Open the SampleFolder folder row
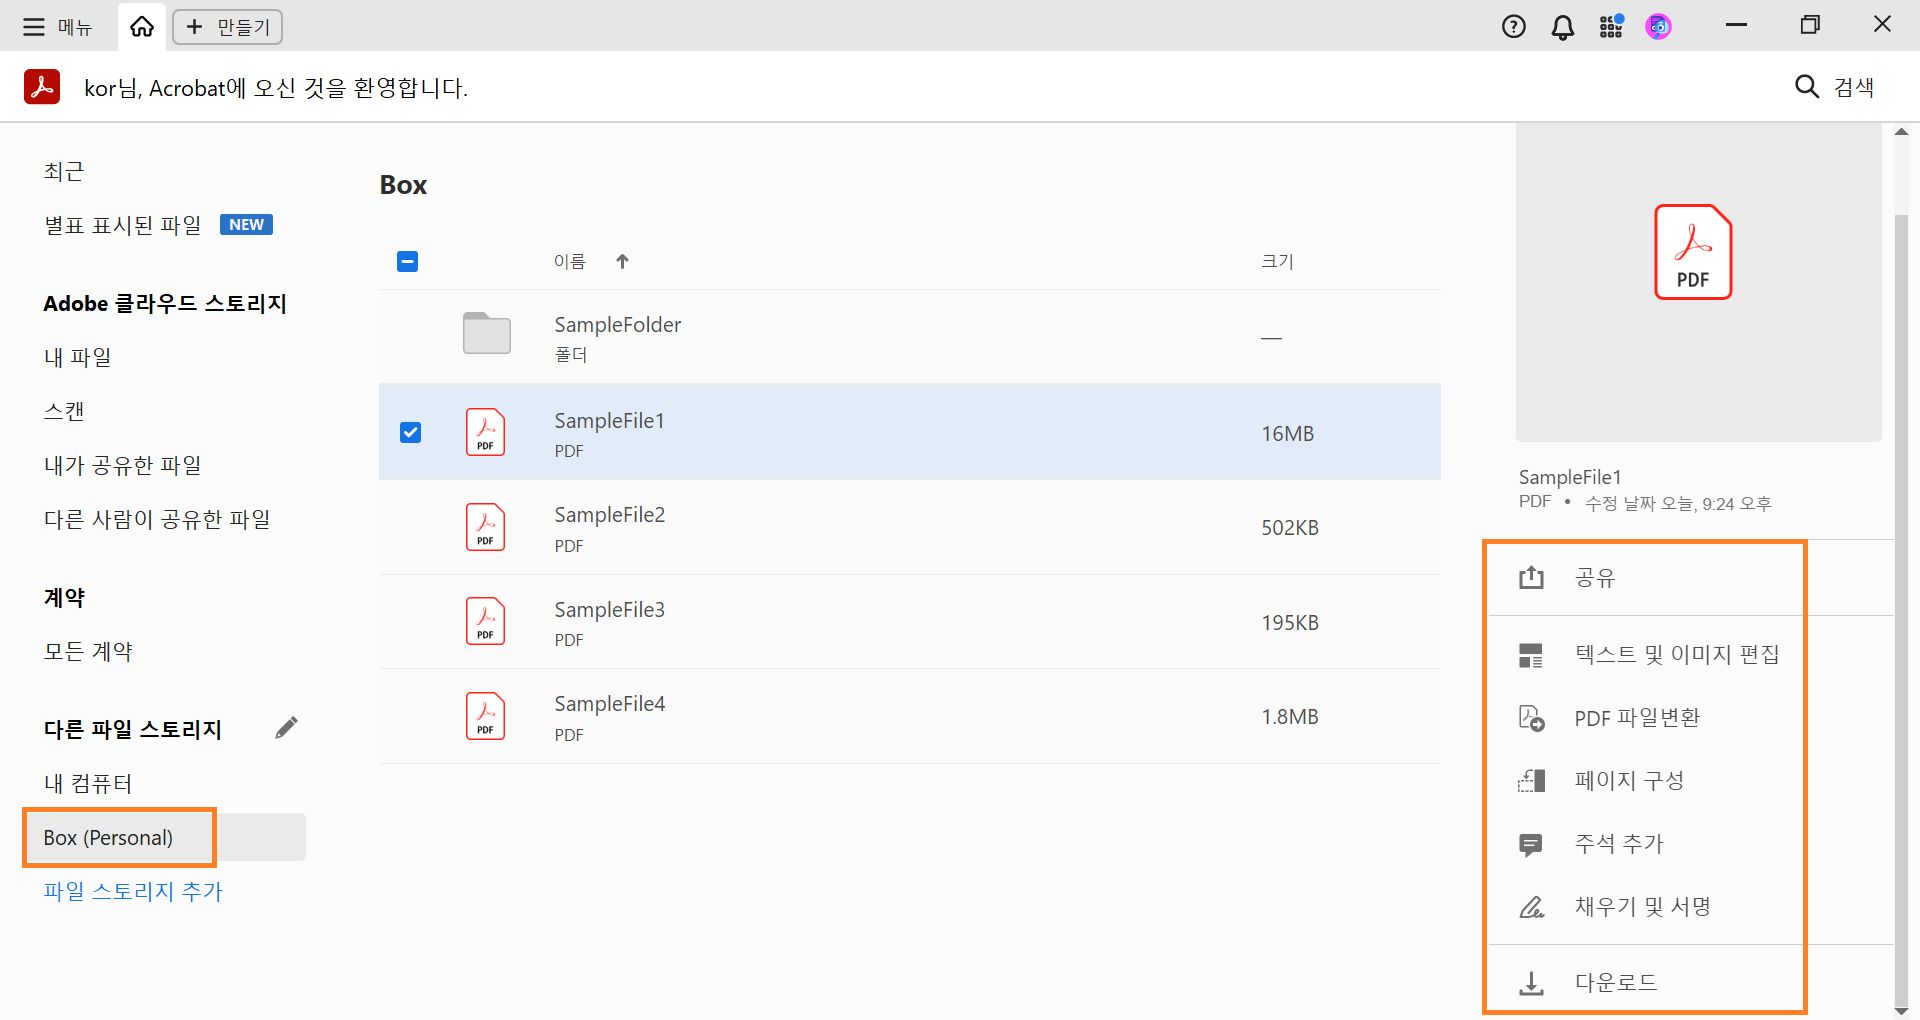The width and height of the screenshot is (1920, 1020). click(x=617, y=336)
